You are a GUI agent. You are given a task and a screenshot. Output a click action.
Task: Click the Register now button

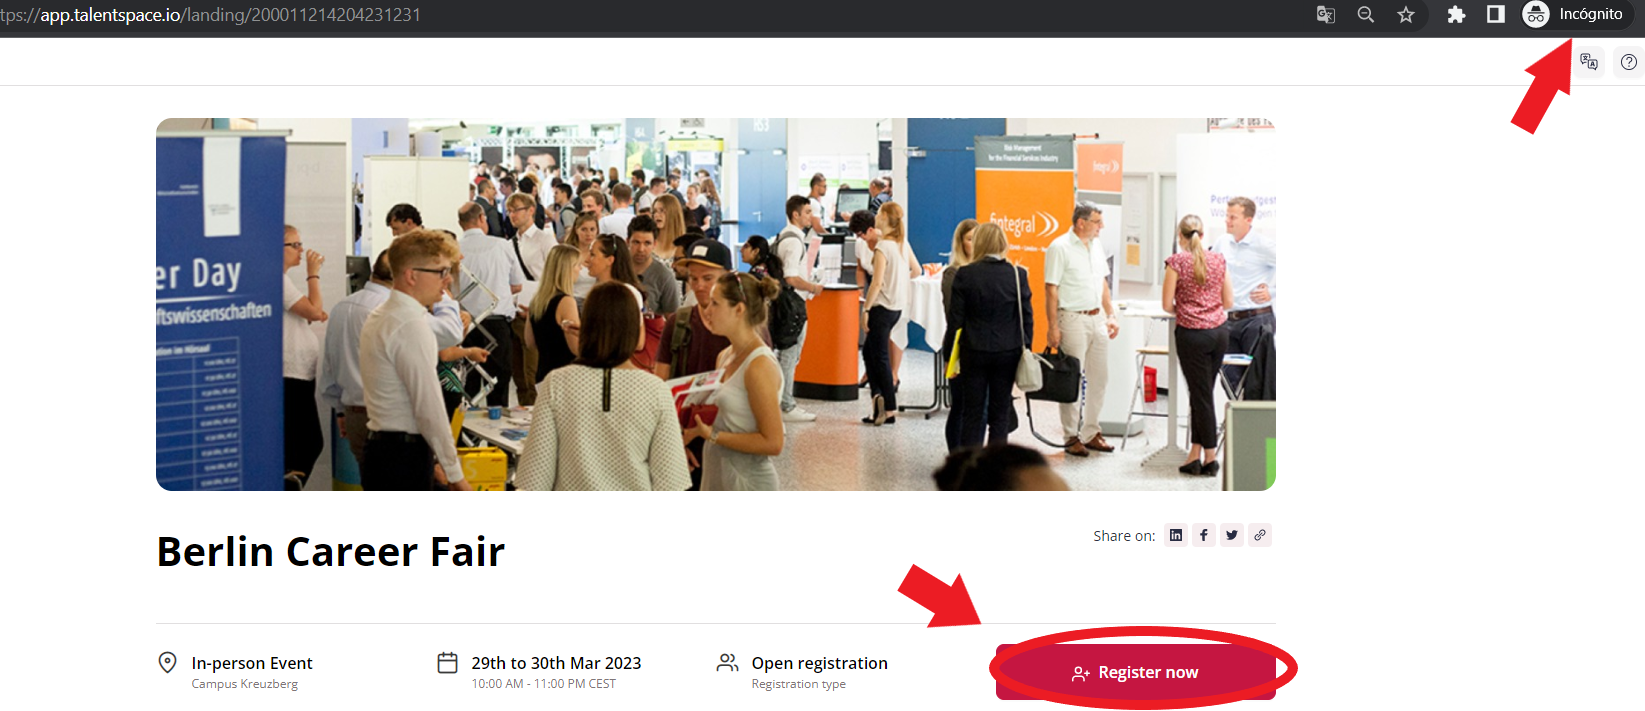(1136, 672)
